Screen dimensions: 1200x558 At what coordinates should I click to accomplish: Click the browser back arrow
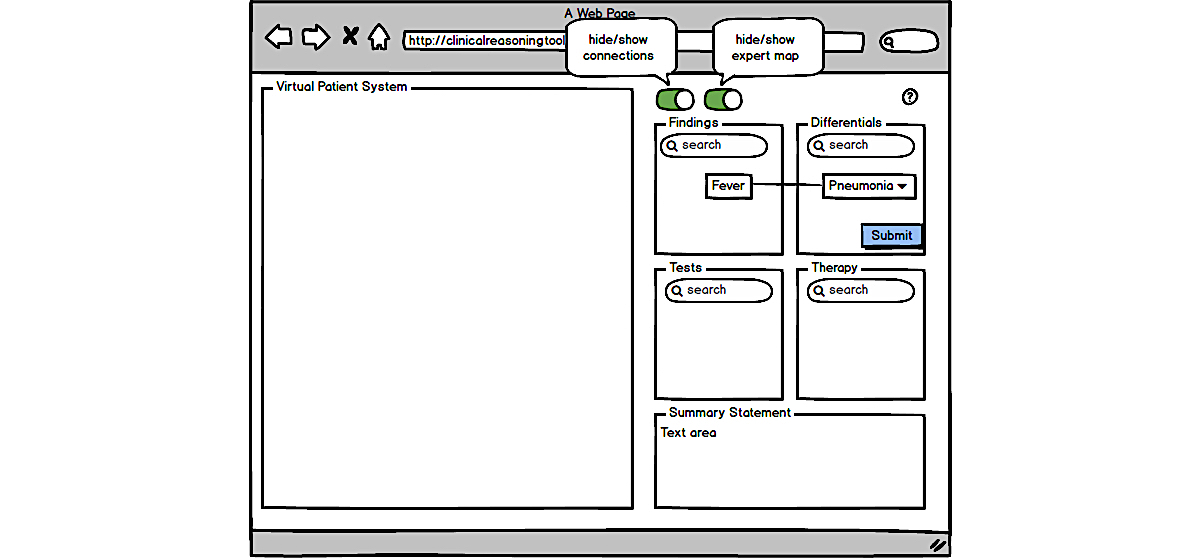(x=279, y=37)
